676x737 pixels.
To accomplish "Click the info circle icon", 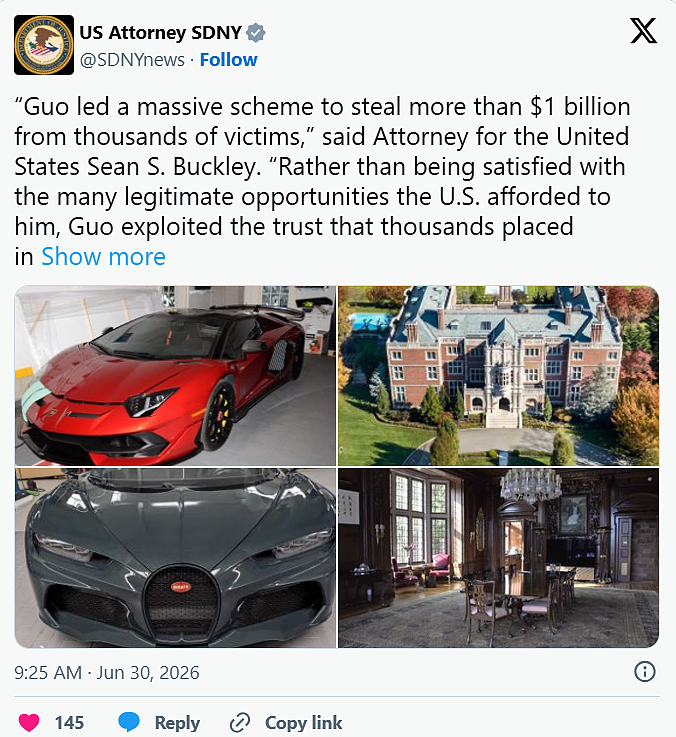I will [x=645, y=672].
